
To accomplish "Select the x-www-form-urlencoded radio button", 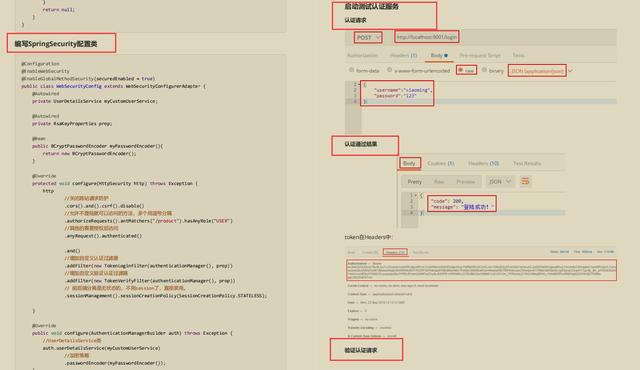I will pyautogui.click(x=389, y=70).
